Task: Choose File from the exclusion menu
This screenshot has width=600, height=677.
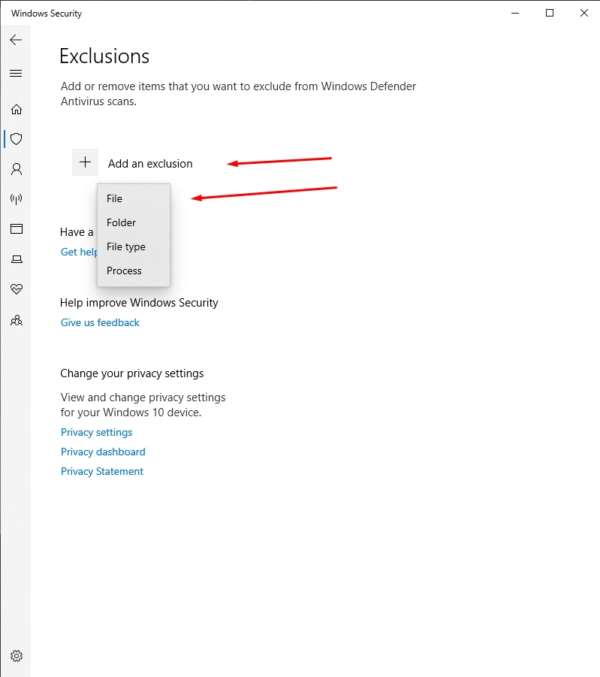Action: pos(134,199)
